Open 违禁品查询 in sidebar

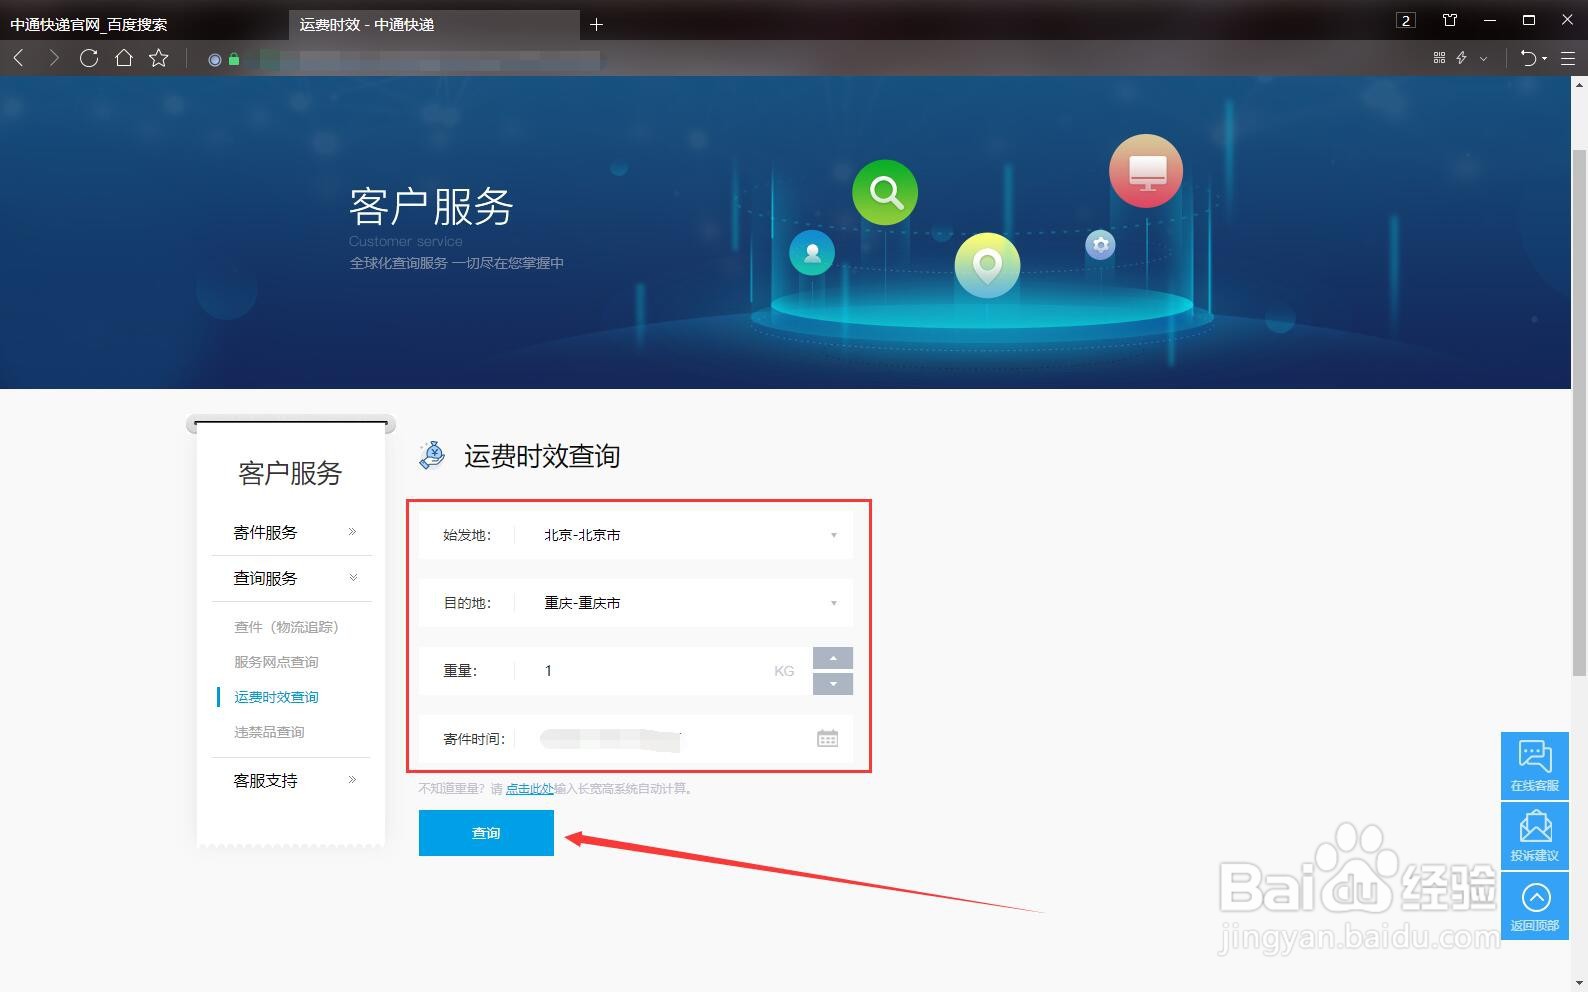tap(269, 732)
